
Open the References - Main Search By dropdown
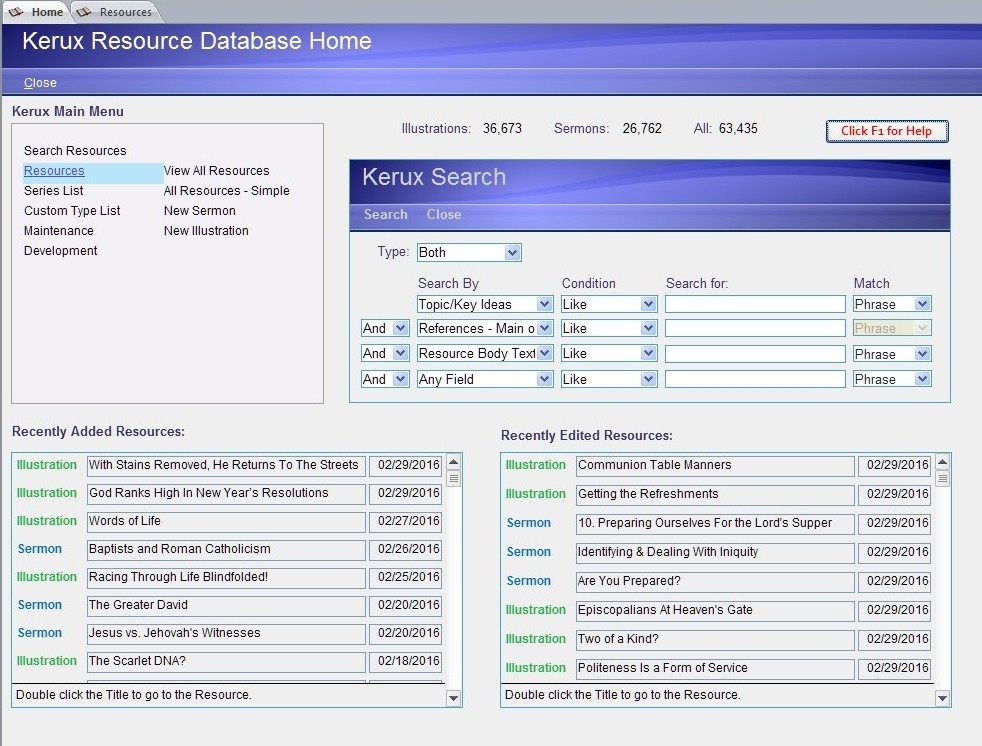click(544, 328)
